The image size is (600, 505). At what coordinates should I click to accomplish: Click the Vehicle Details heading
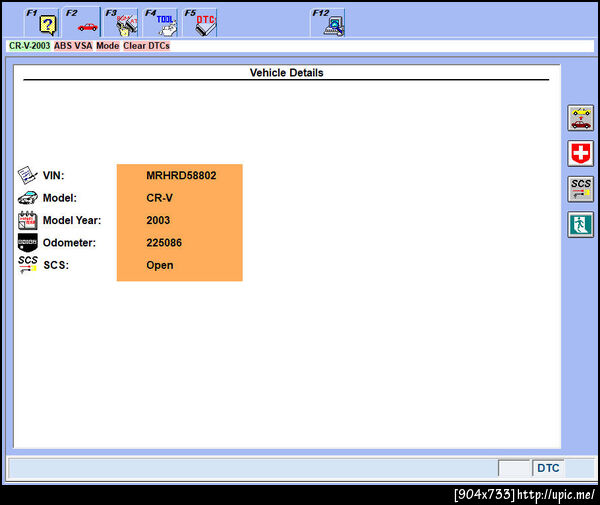coord(287,73)
